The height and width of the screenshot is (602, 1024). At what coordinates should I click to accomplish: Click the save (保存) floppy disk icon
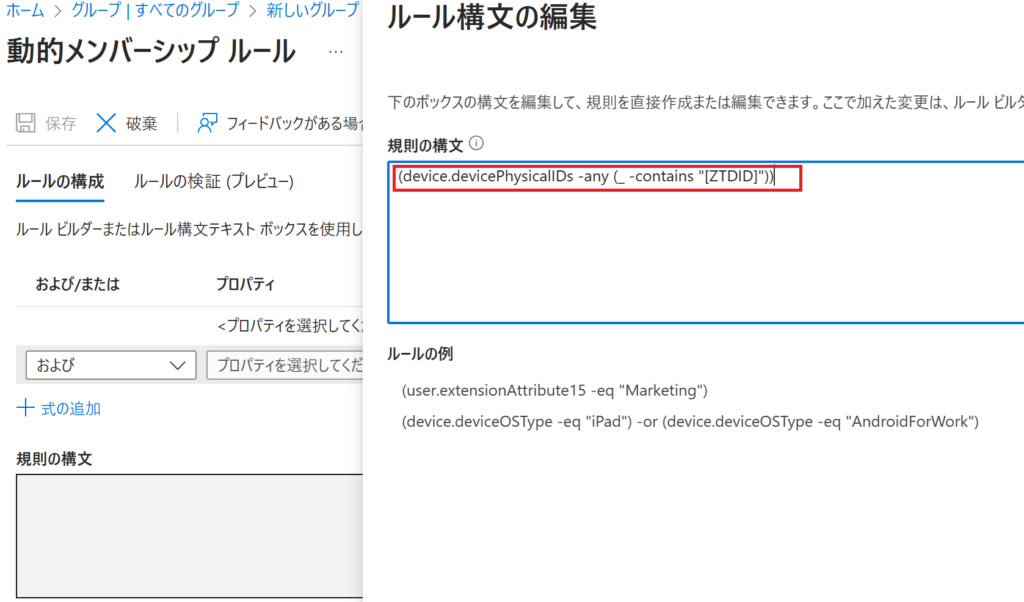pyautogui.click(x=26, y=123)
